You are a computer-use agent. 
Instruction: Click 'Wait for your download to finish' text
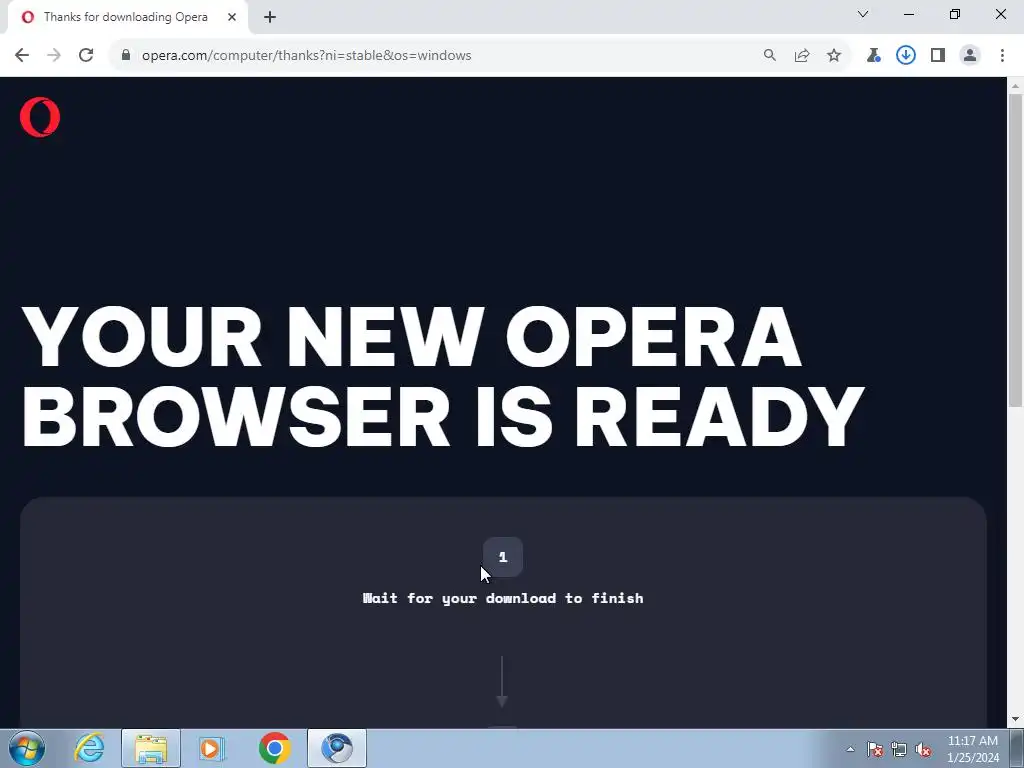pos(503,598)
